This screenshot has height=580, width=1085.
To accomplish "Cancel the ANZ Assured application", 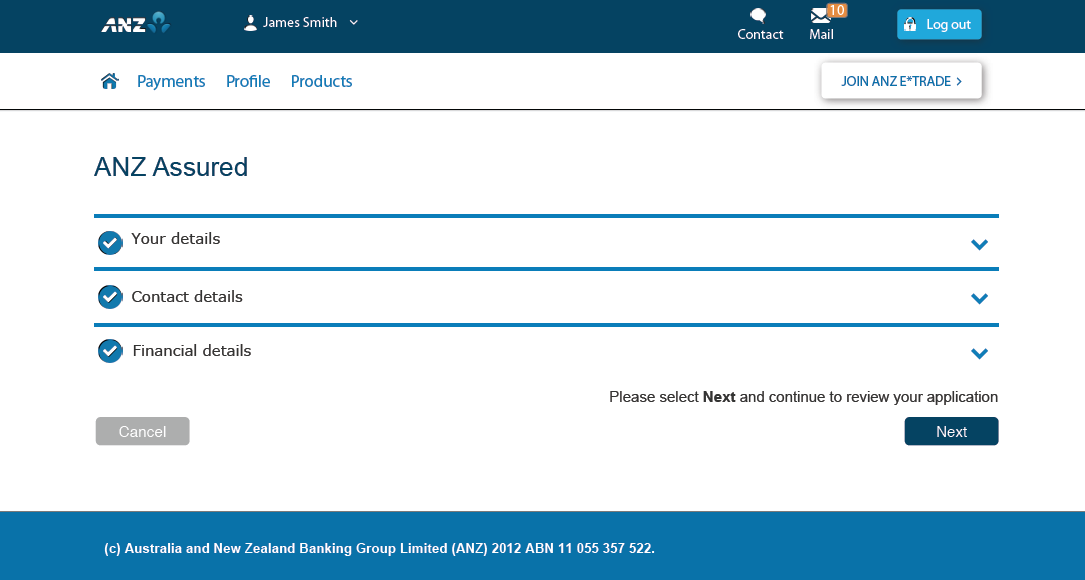I will click(143, 431).
